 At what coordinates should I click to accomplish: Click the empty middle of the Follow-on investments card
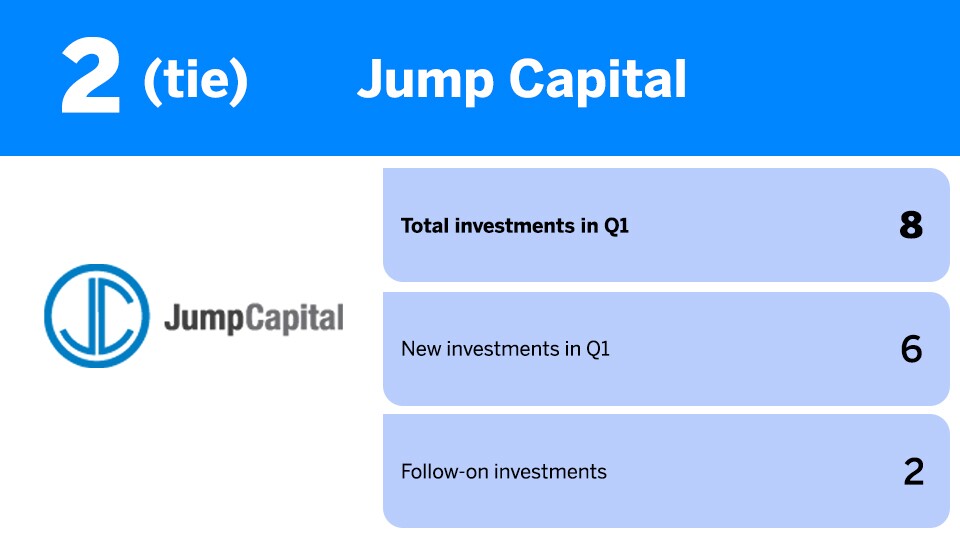click(750, 472)
